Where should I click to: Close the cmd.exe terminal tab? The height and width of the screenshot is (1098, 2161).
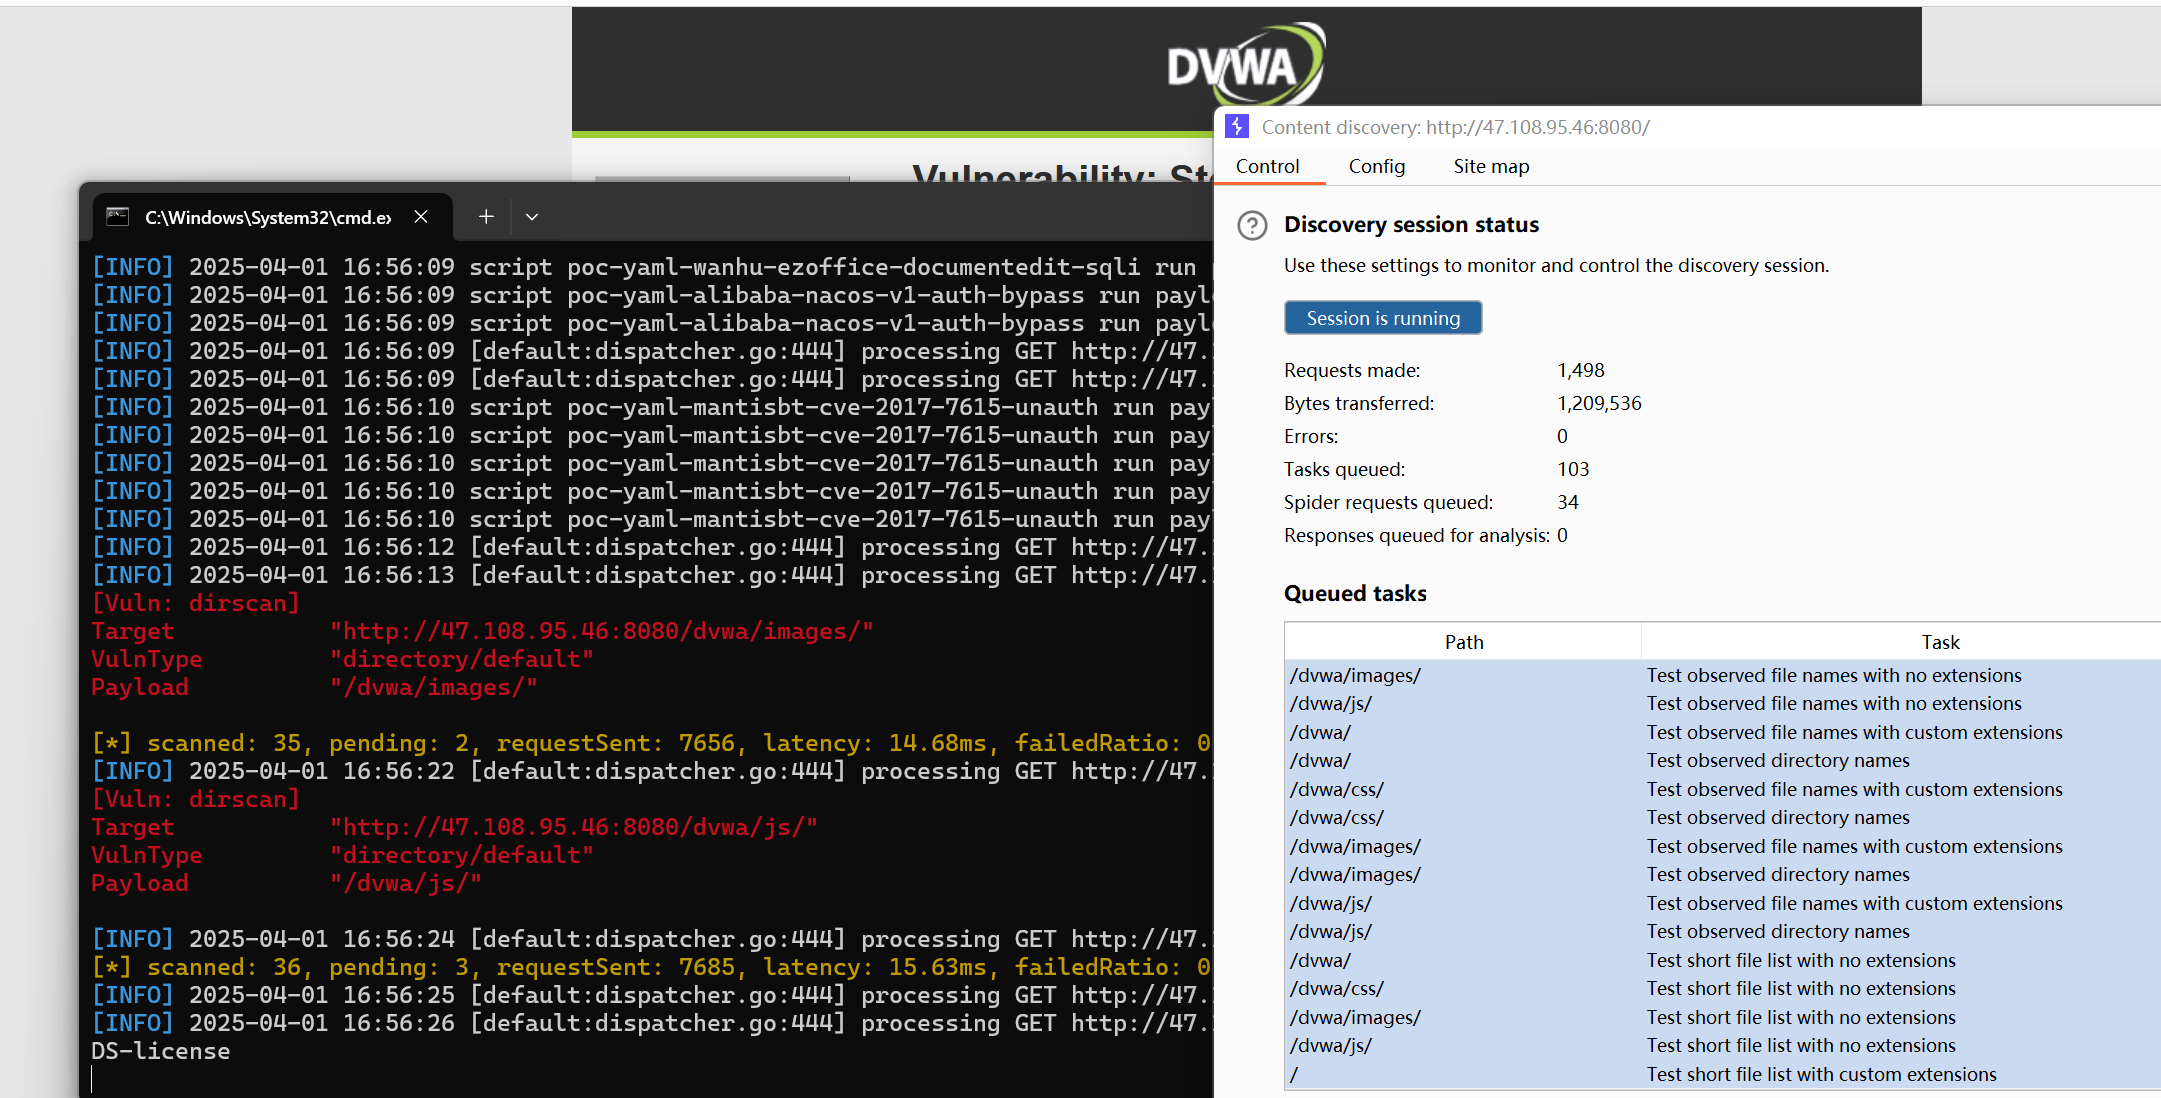(x=421, y=217)
